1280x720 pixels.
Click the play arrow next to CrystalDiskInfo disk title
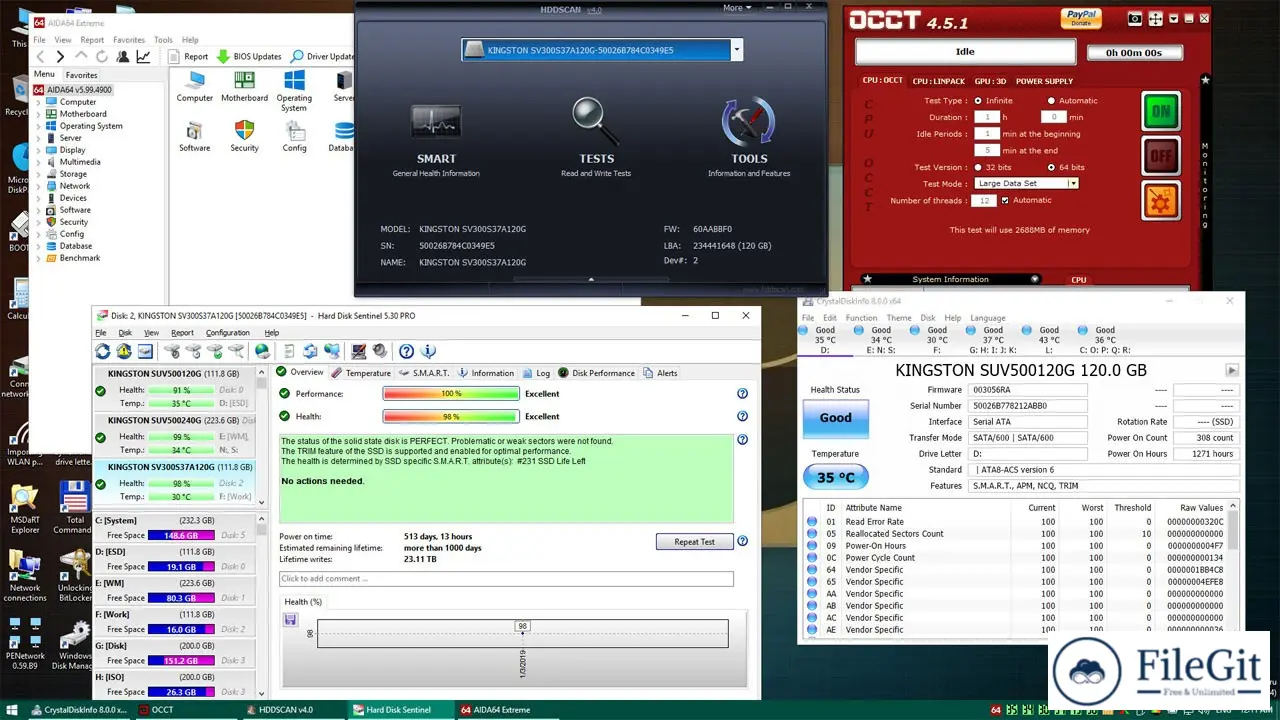[x=1232, y=370]
